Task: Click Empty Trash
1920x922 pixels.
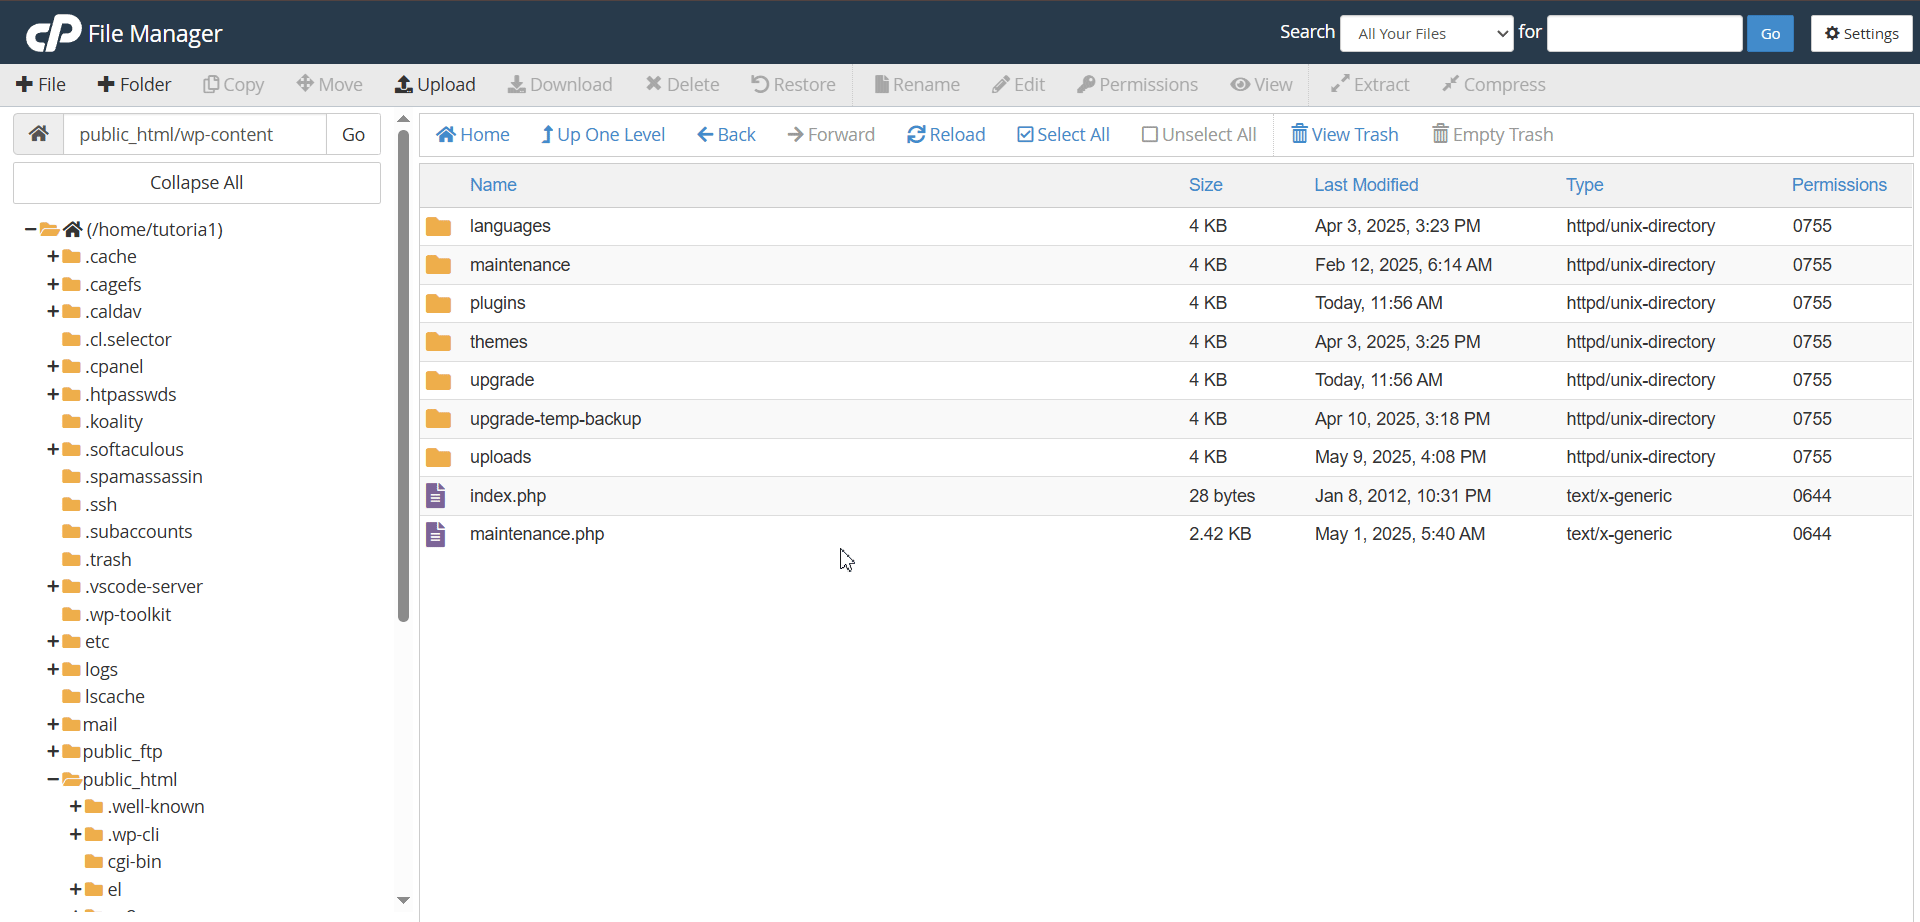Action: [x=1493, y=135]
